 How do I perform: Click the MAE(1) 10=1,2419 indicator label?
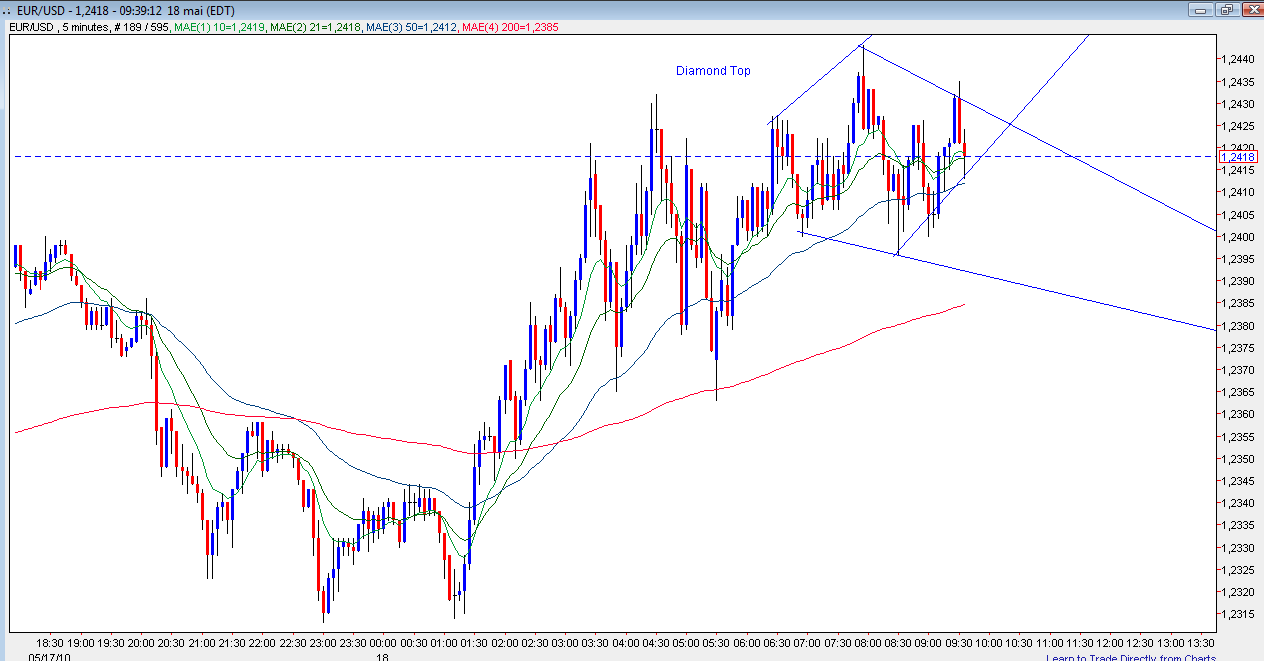click(x=219, y=27)
